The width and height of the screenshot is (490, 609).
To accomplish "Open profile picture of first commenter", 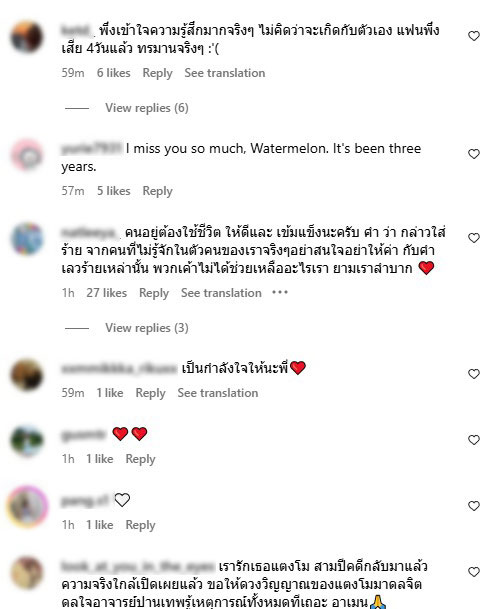I will (27, 37).
